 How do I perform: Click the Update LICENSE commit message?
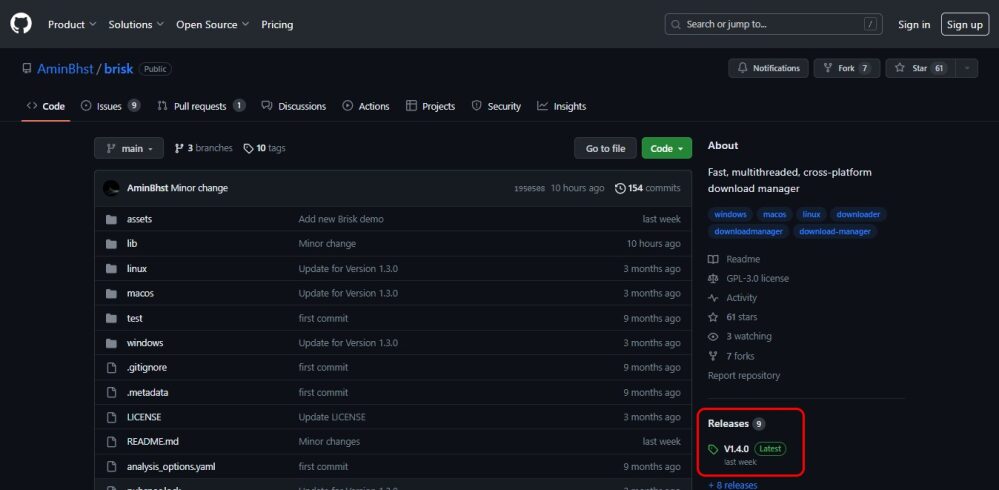tap(332, 417)
